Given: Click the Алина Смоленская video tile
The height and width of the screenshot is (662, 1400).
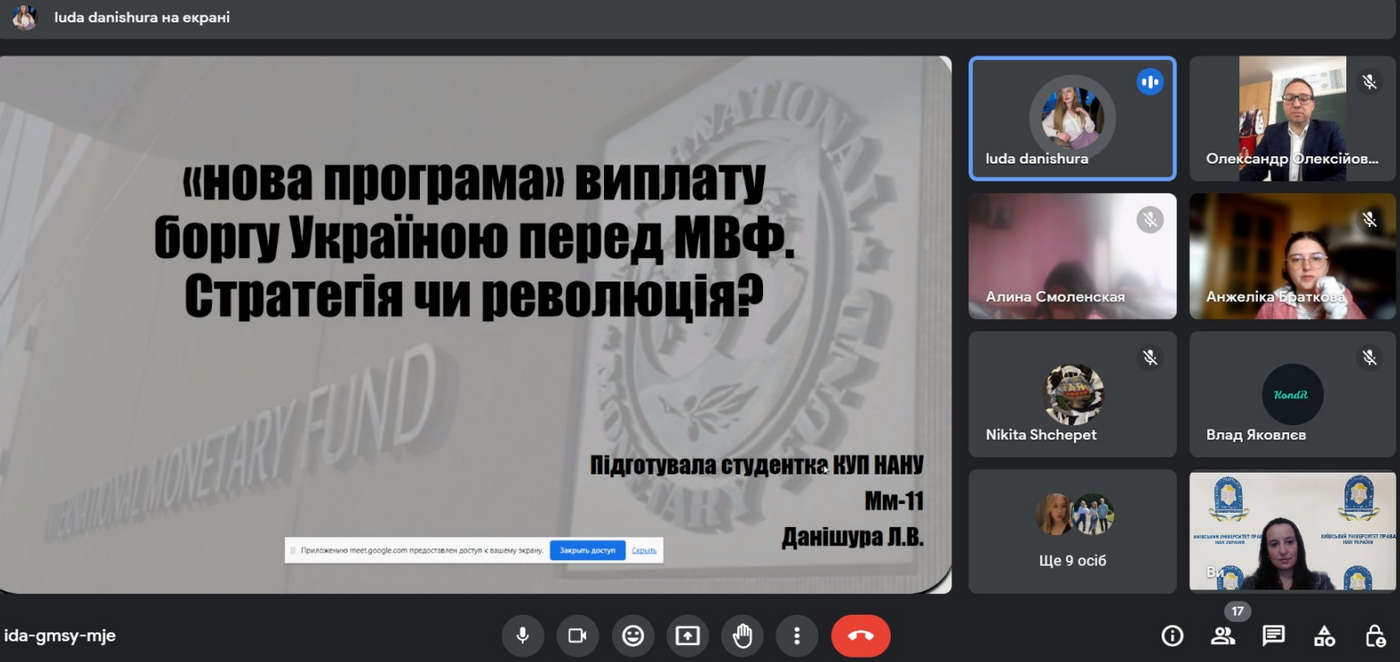Looking at the screenshot, I should point(1072,256).
